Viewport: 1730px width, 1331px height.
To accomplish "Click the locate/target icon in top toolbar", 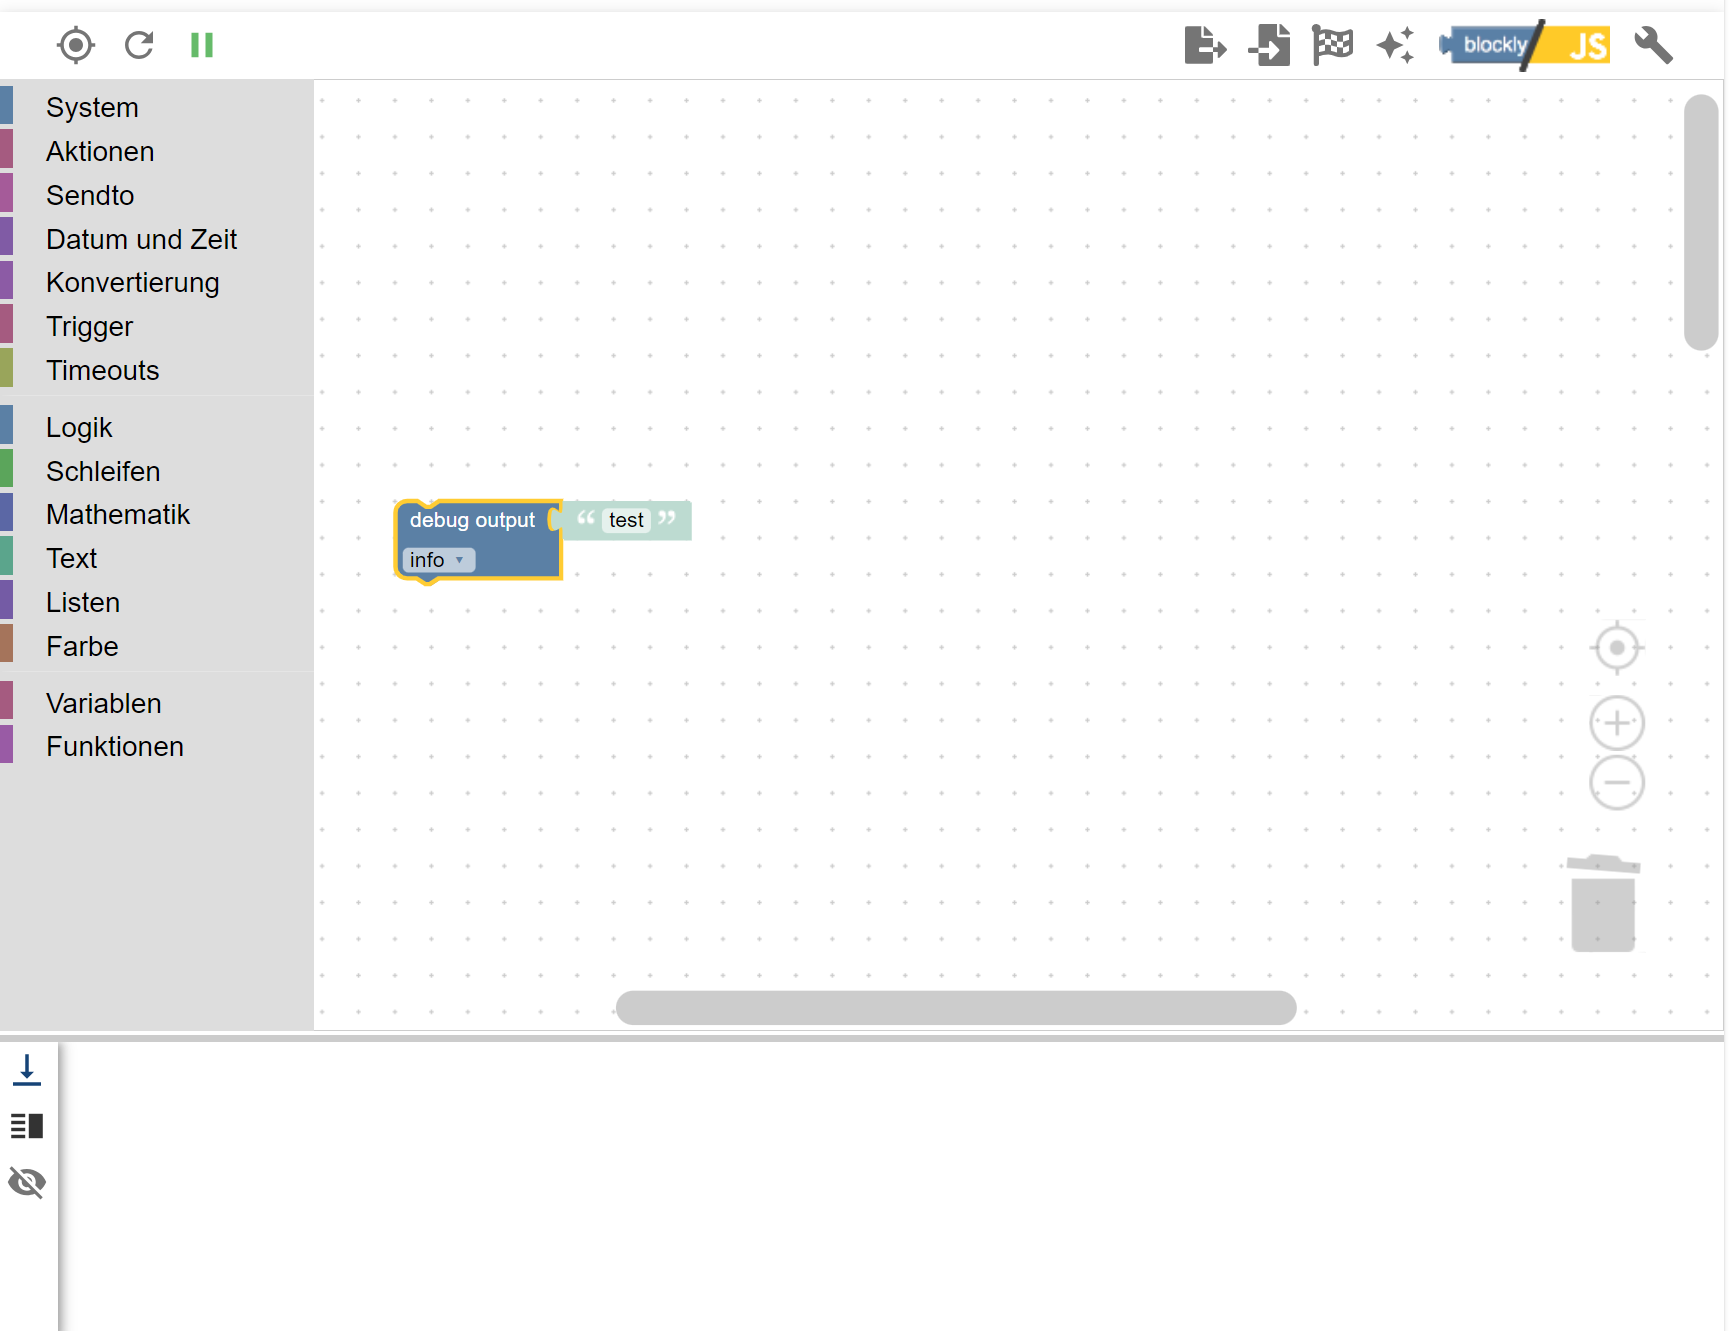I will 75,45.
